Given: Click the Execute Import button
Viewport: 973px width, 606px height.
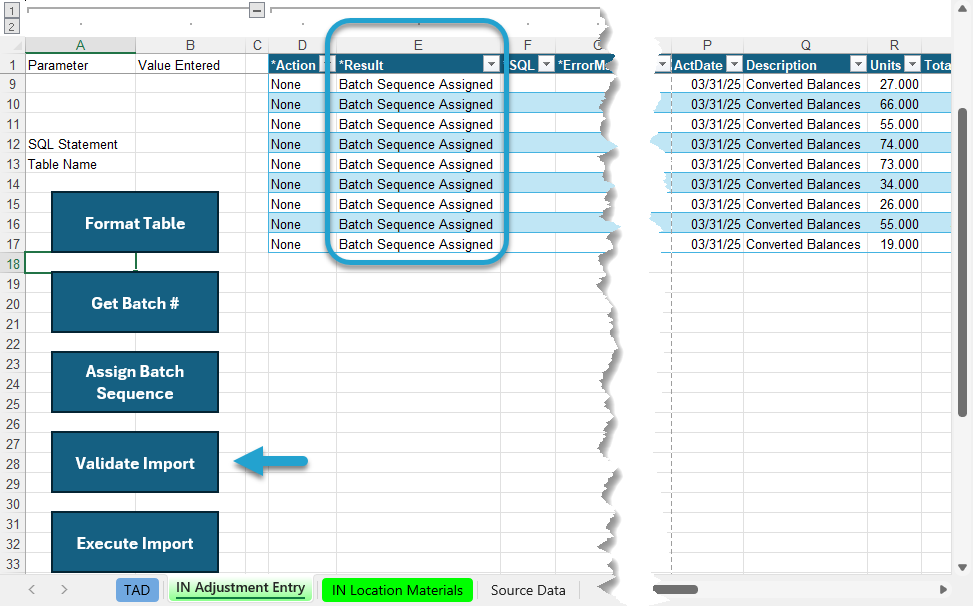Looking at the screenshot, I should [135, 542].
